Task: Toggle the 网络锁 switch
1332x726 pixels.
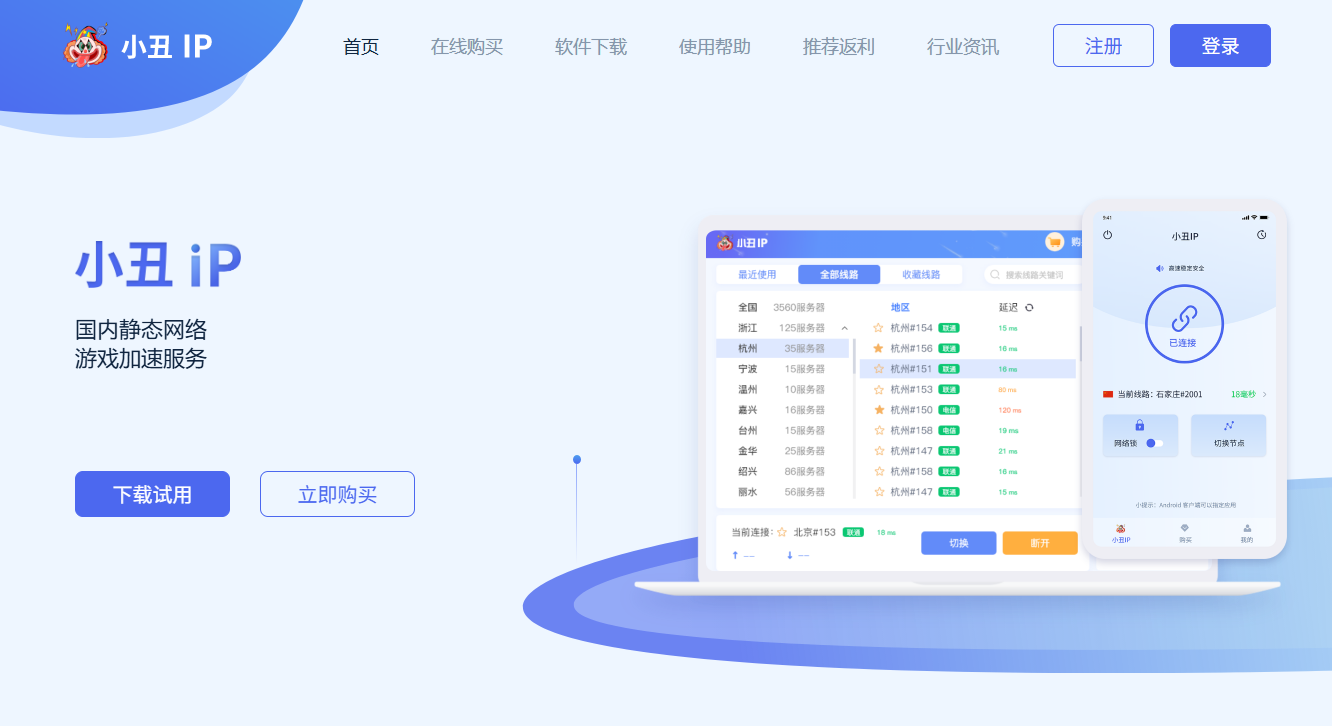Action: (1154, 443)
